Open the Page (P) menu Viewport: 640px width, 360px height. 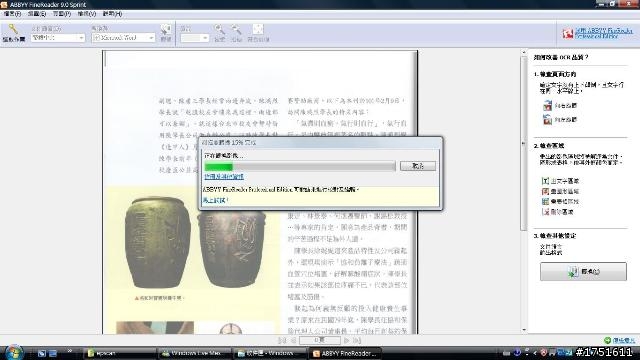pos(62,14)
